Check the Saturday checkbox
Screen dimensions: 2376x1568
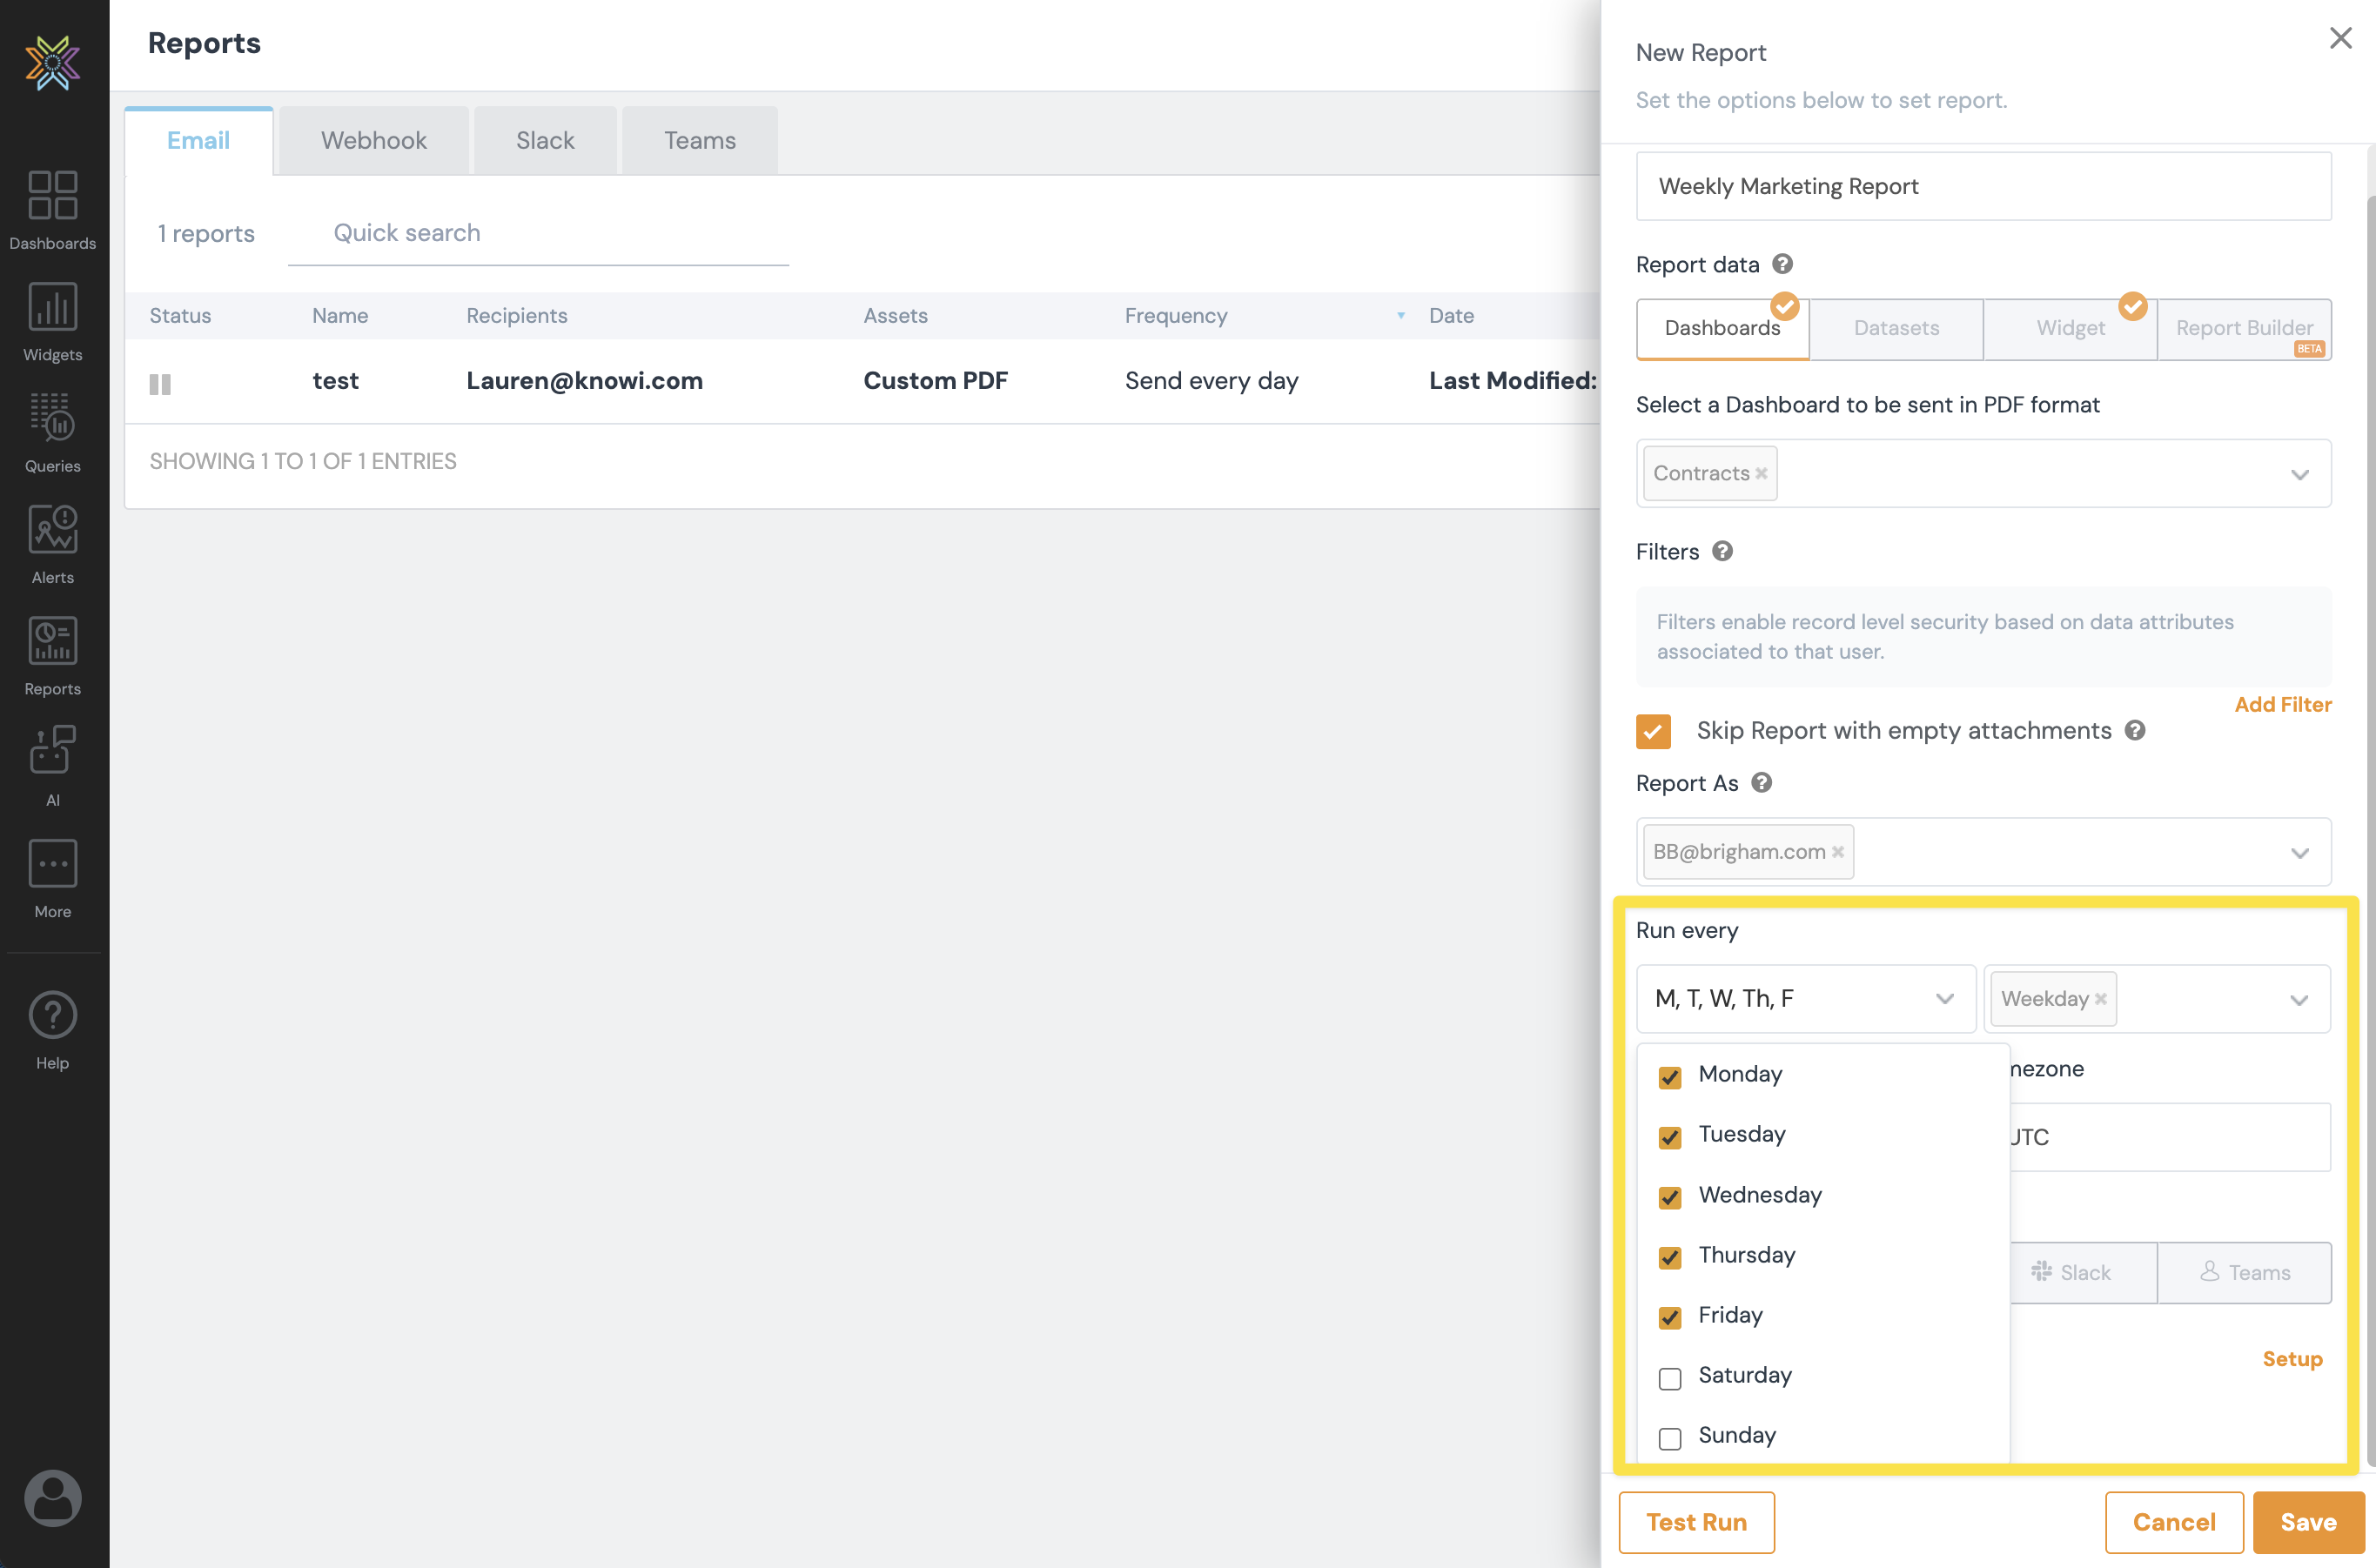[x=1670, y=1378]
